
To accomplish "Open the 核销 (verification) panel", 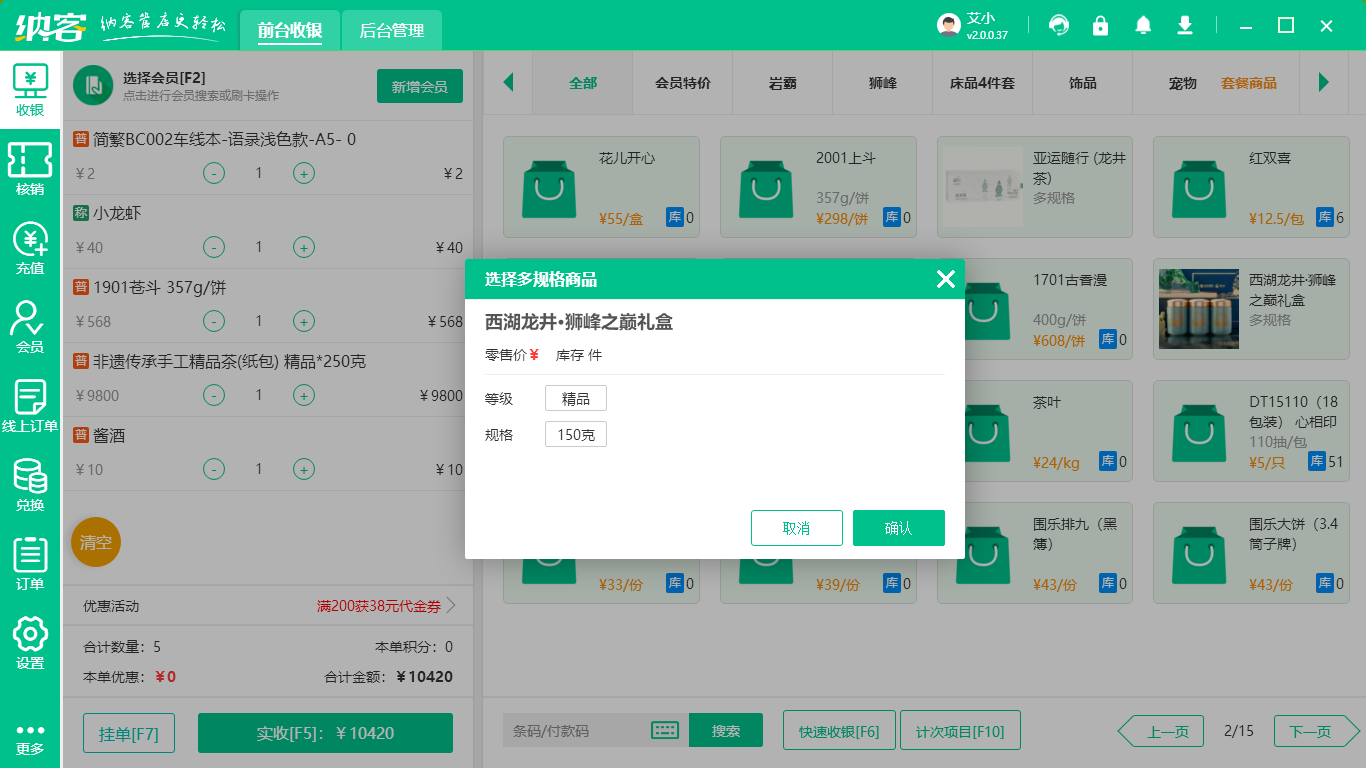I will pyautogui.click(x=30, y=166).
